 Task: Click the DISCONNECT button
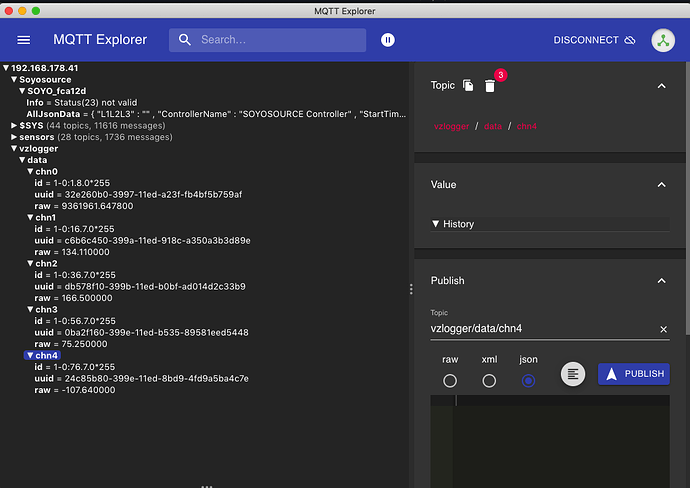[594, 40]
